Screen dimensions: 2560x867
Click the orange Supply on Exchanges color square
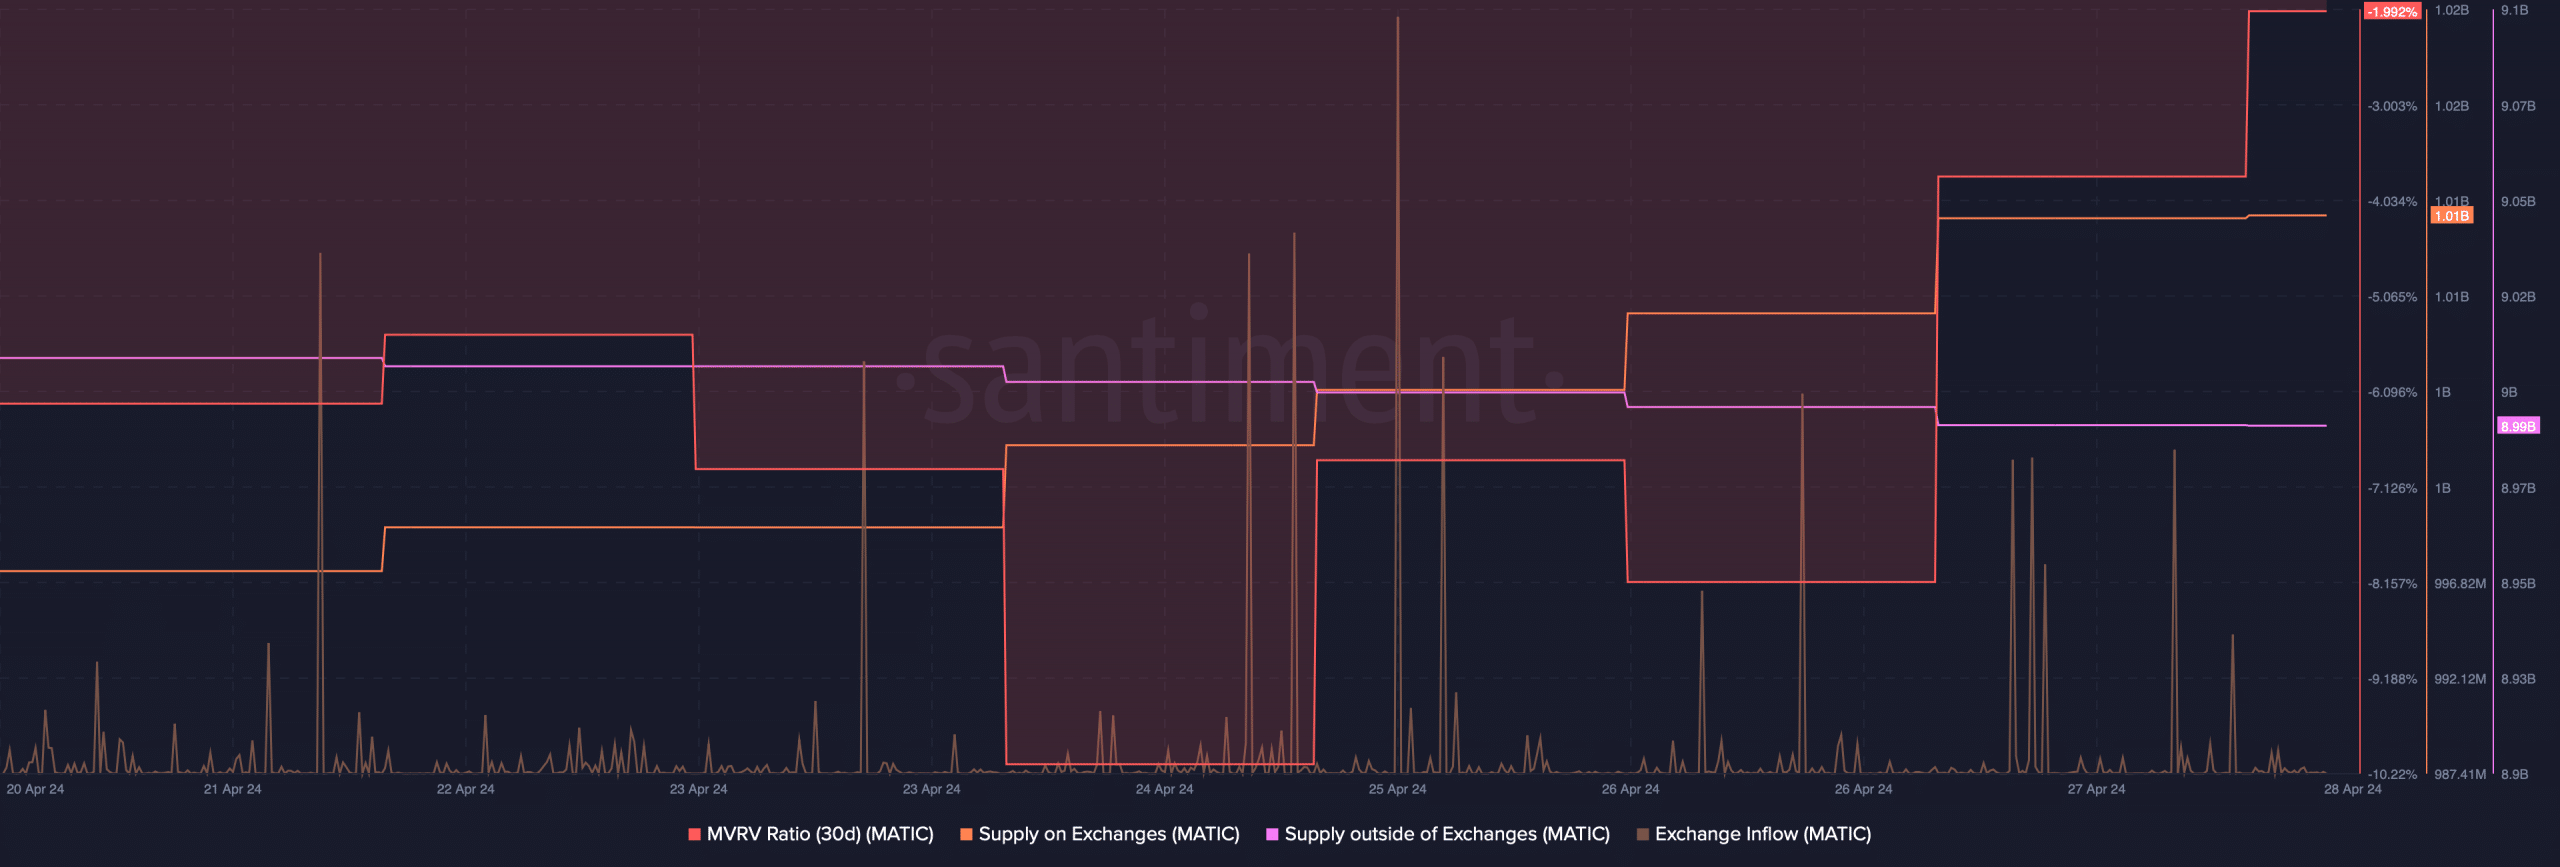966,834
